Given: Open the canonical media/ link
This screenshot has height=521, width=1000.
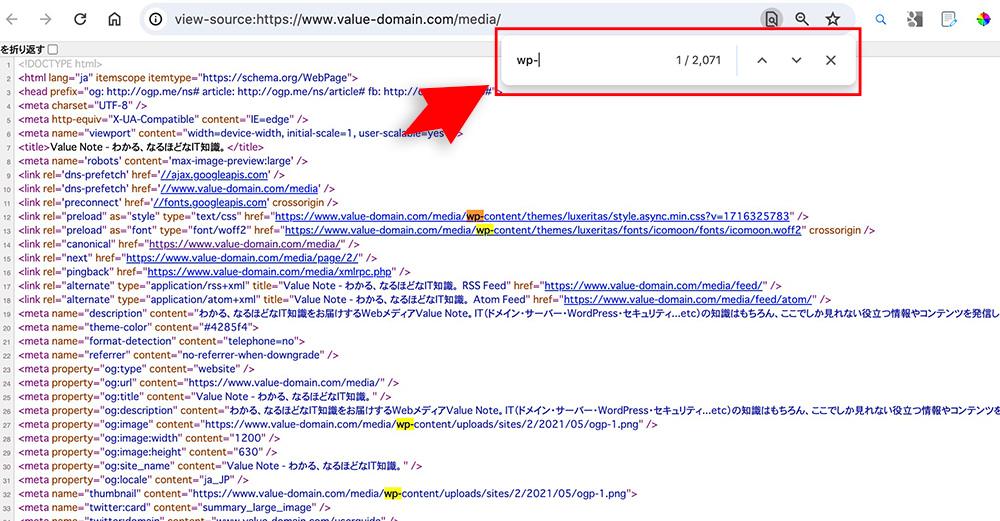Looking at the screenshot, I should (246, 244).
